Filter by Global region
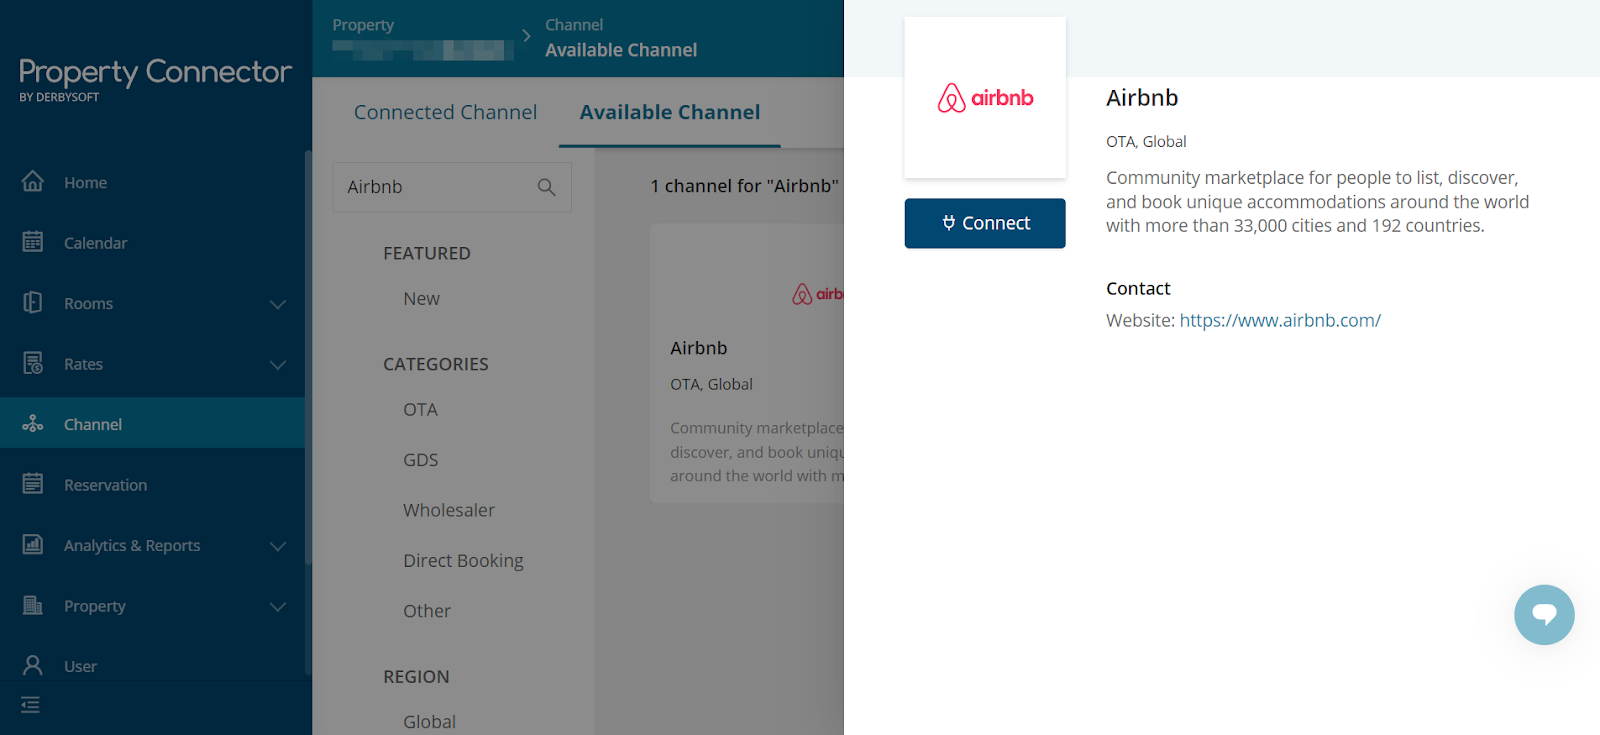1600x735 pixels. (x=429, y=721)
